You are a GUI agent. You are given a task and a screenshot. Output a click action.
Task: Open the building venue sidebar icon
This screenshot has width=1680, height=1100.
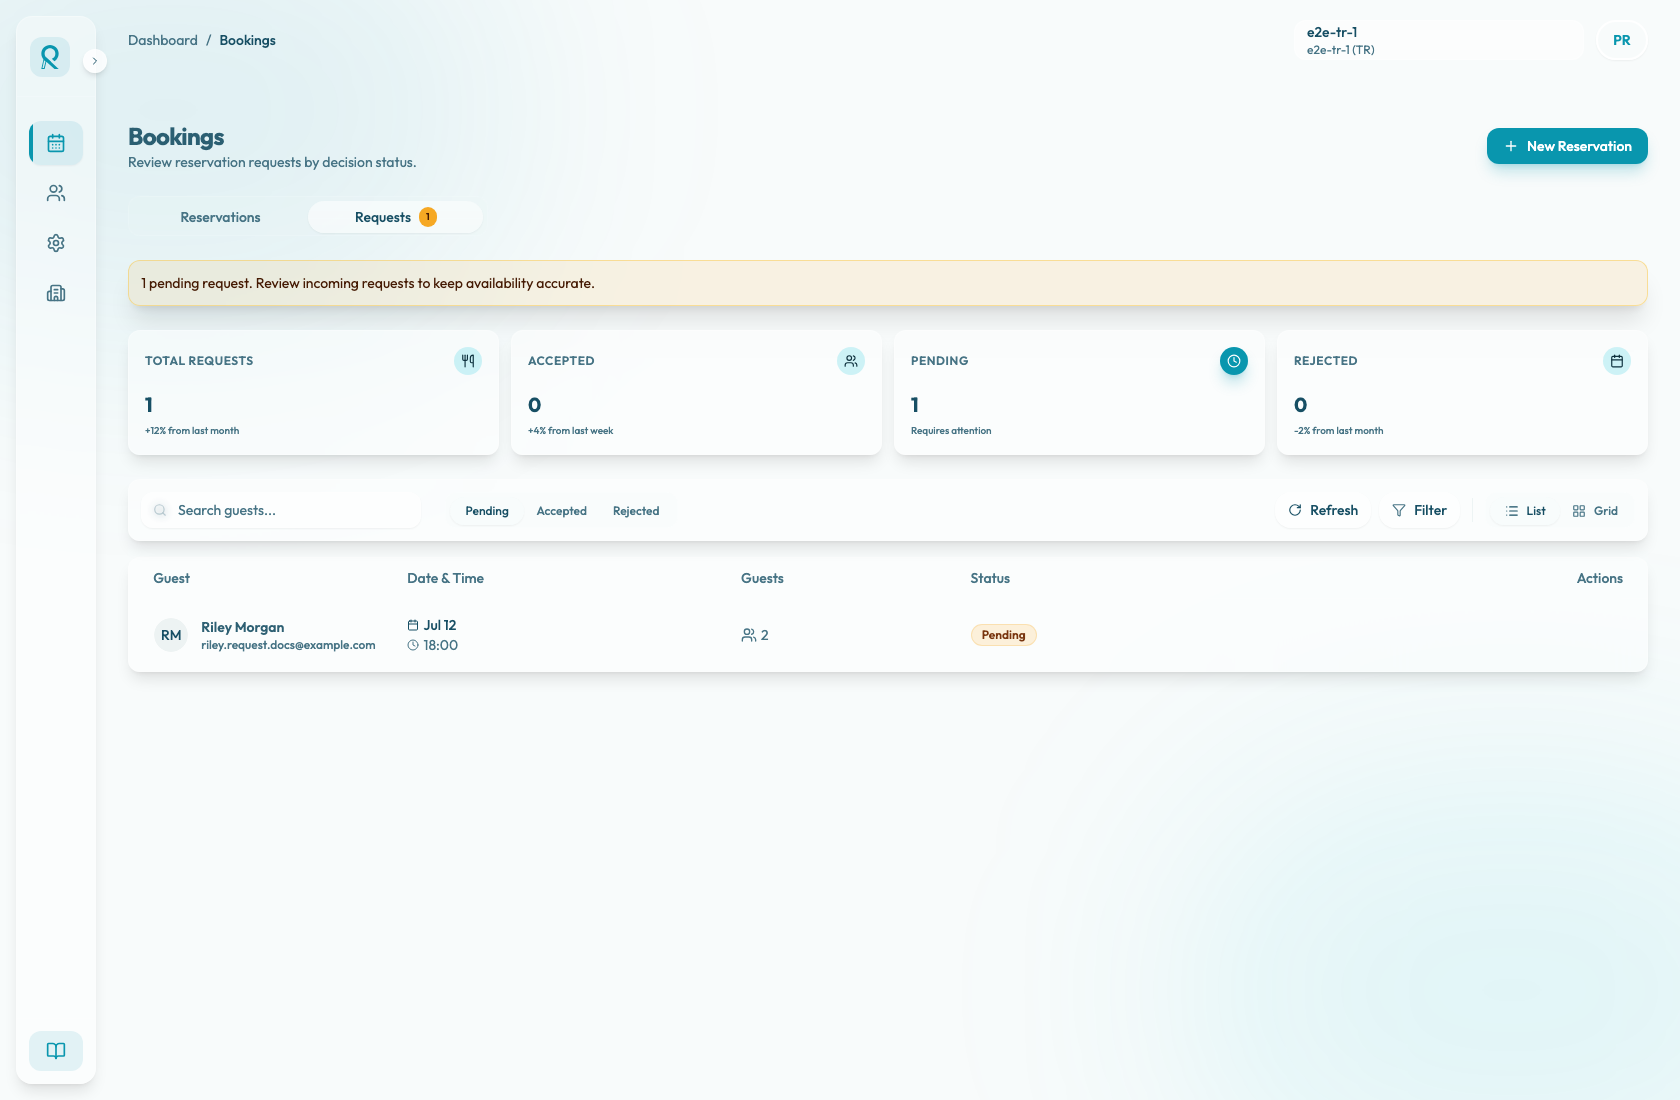point(56,293)
